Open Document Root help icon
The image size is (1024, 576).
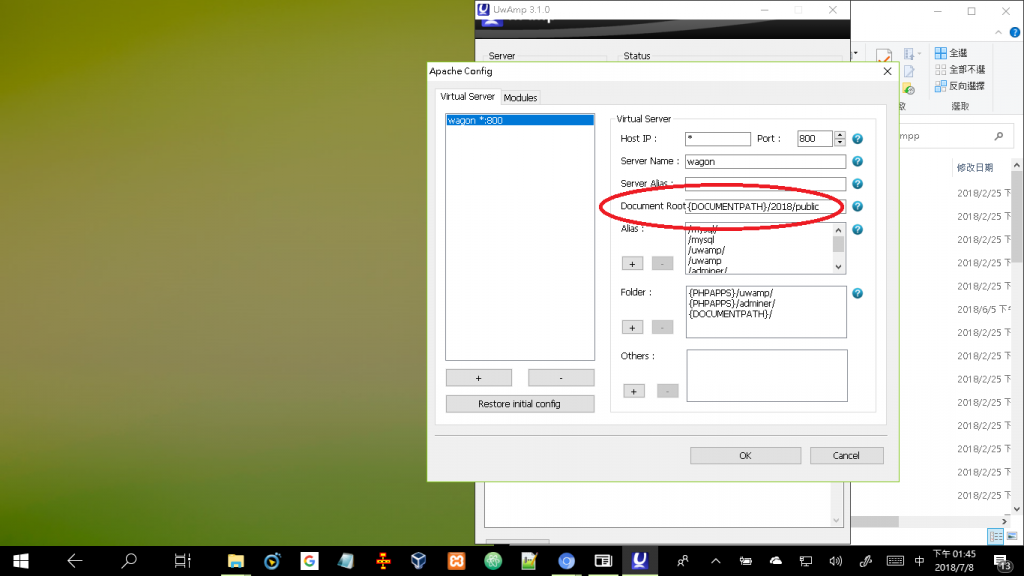click(857, 206)
